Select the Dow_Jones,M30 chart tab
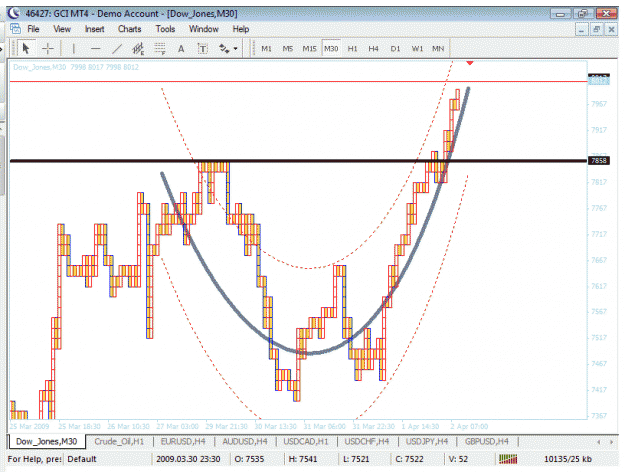The width and height of the screenshot is (625, 472). tap(47, 441)
